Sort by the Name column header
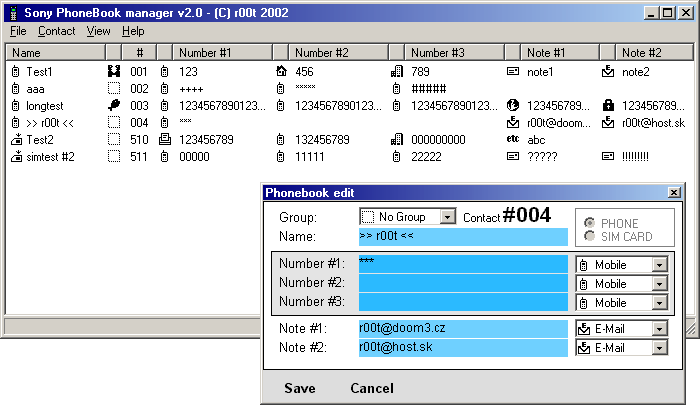 (56, 52)
